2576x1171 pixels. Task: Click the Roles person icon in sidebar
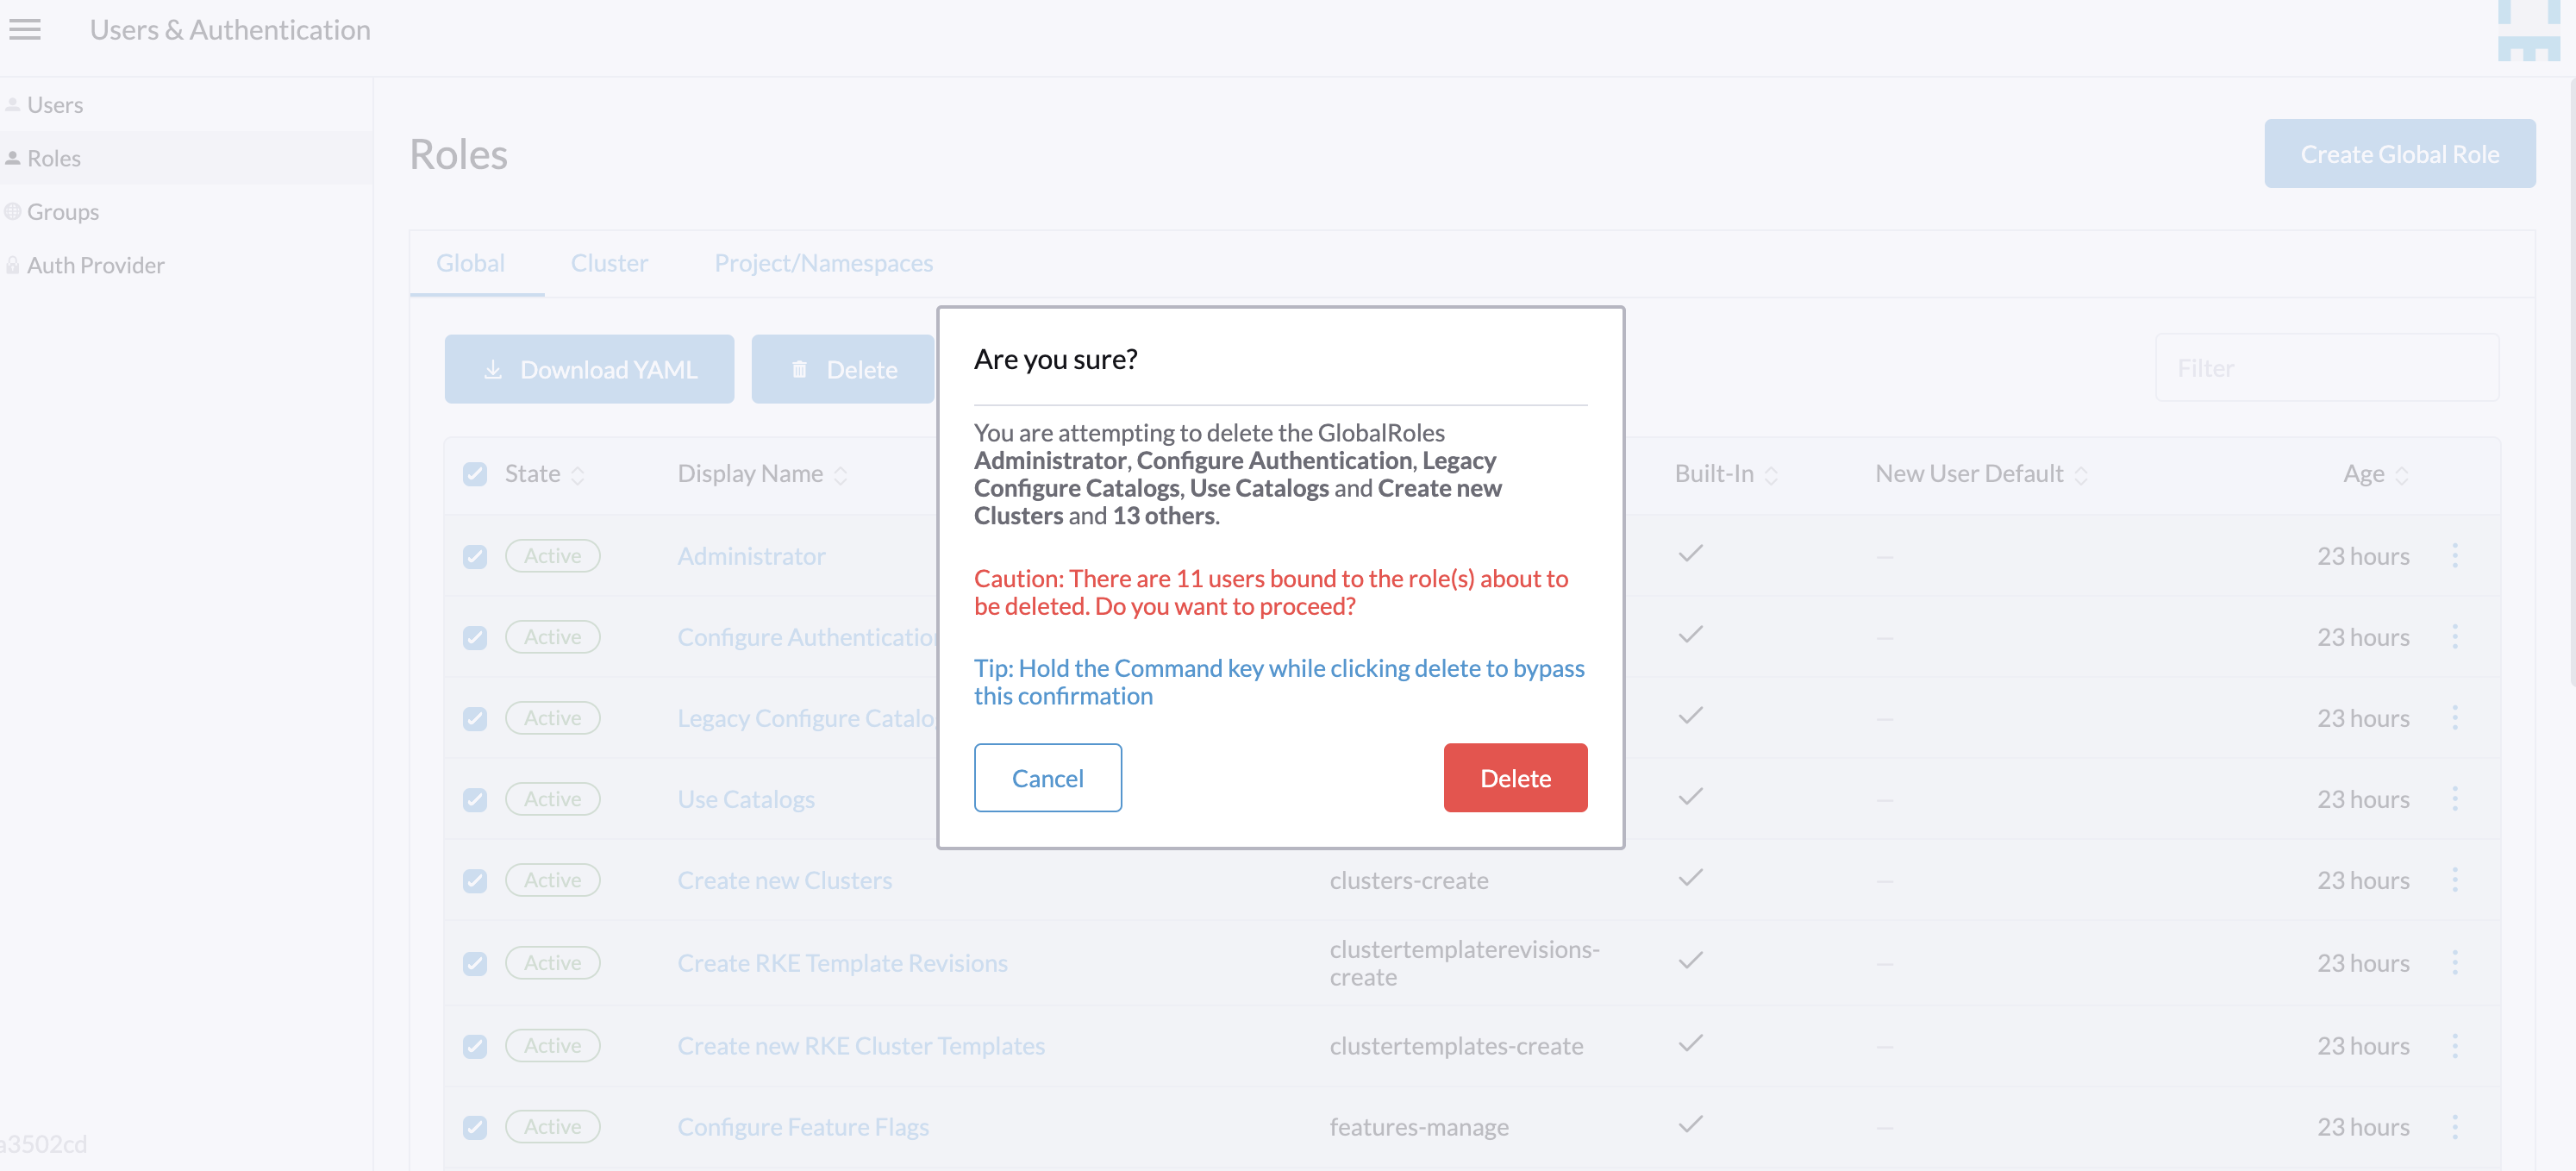pyautogui.click(x=13, y=157)
